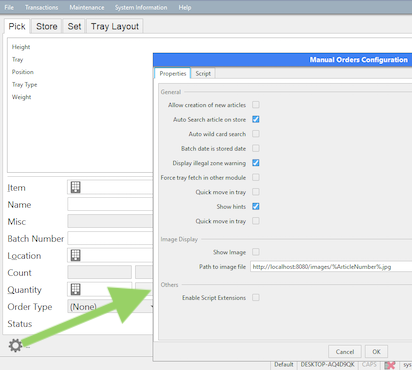Select the Properties tab
The height and width of the screenshot is (370, 412).
click(173, 73)
